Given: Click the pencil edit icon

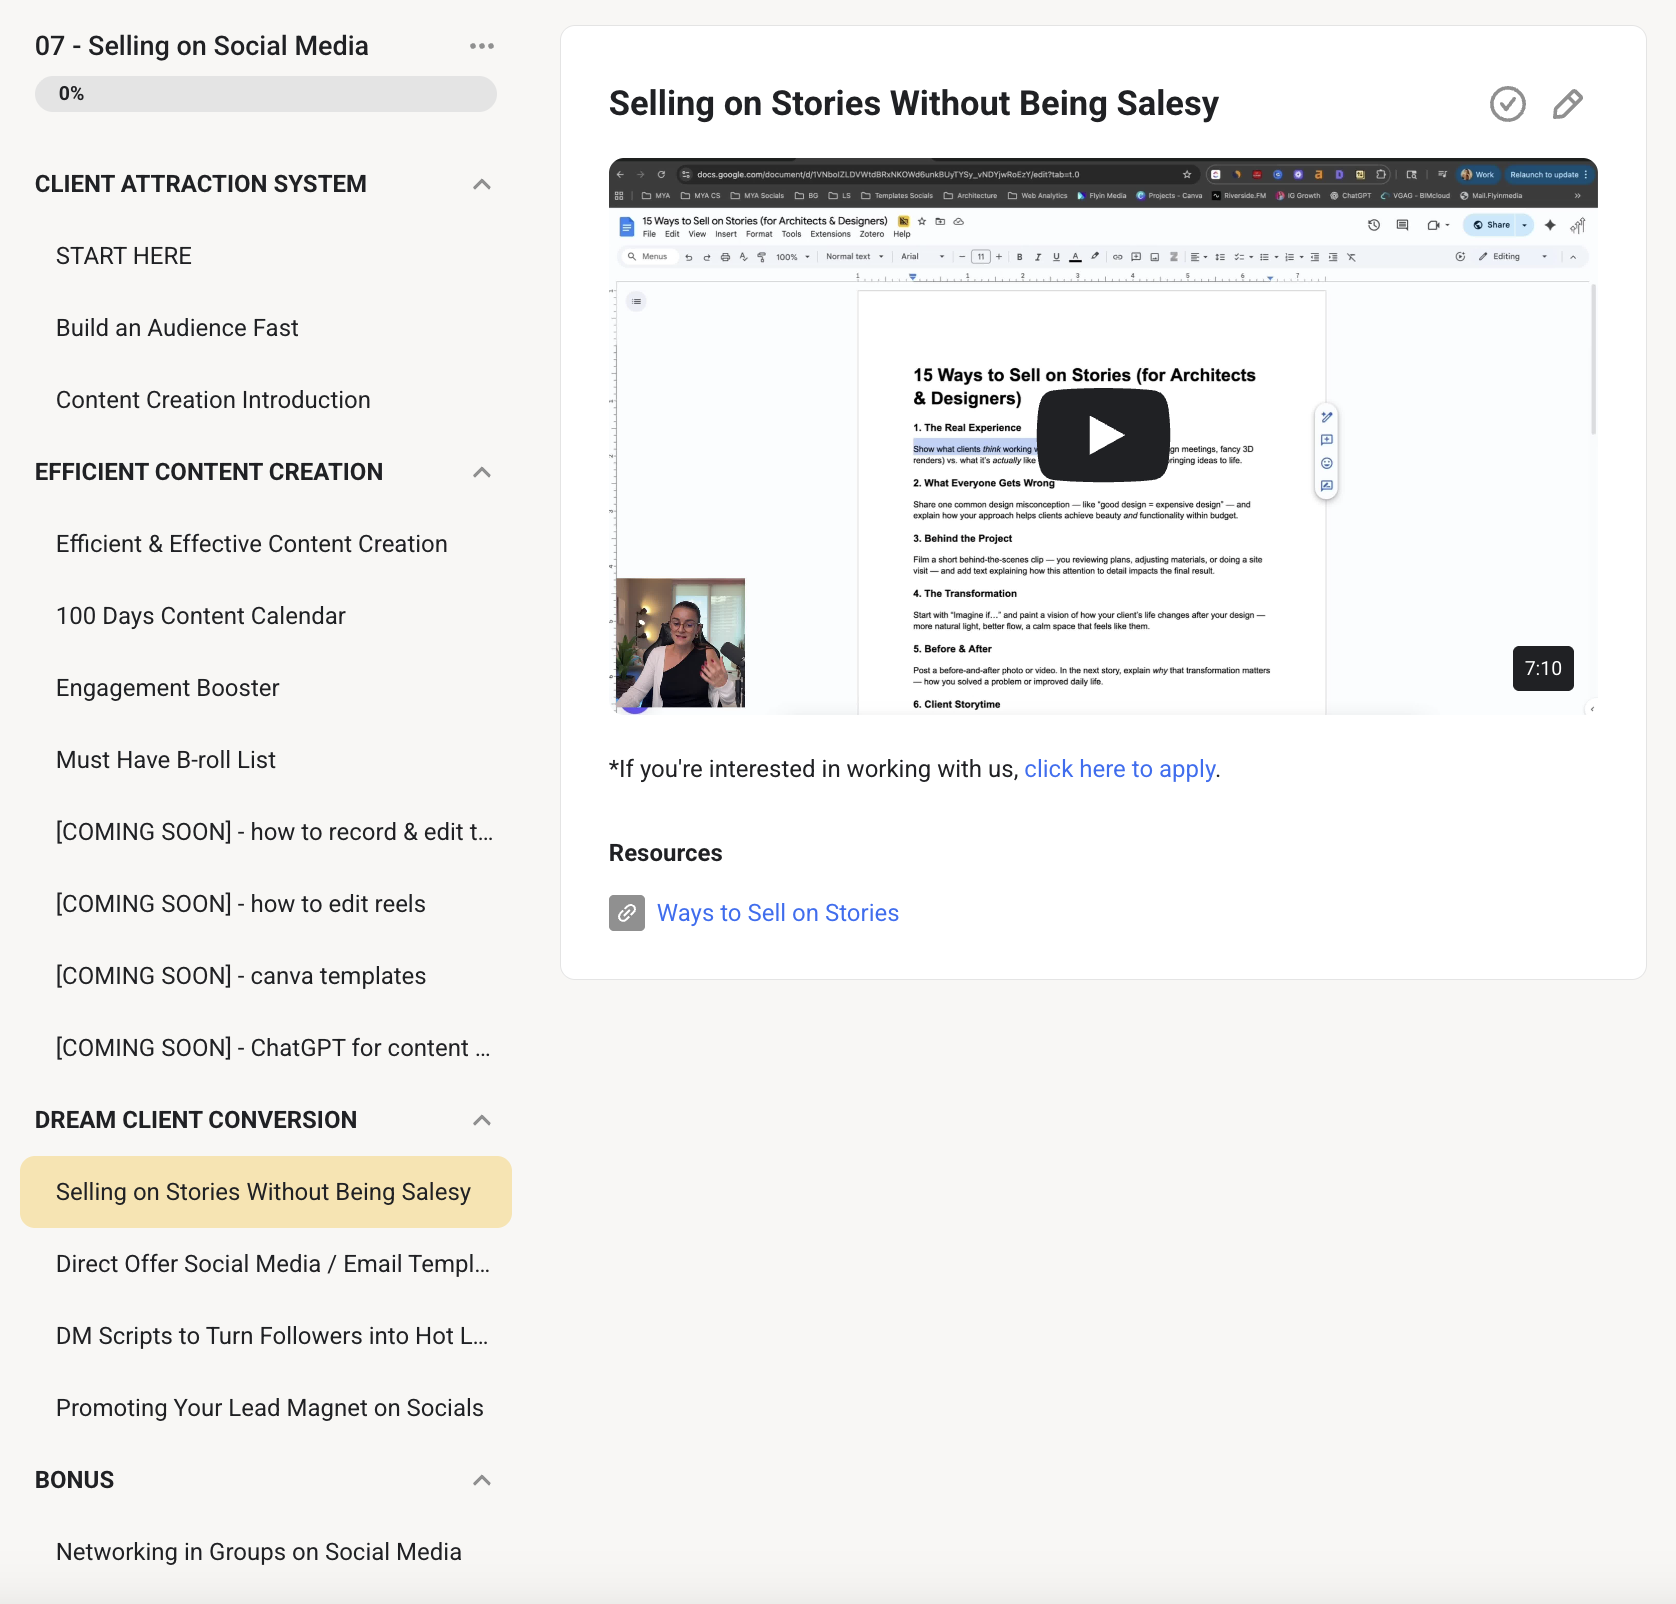Looking at the screenshot, I should pos(1567,104).
